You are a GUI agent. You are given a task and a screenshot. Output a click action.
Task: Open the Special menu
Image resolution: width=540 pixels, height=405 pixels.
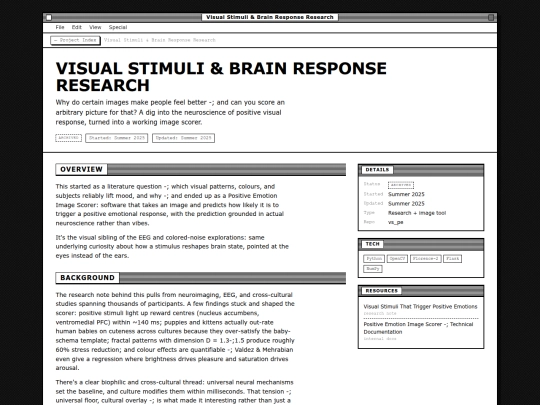click(x=118, y=27)
